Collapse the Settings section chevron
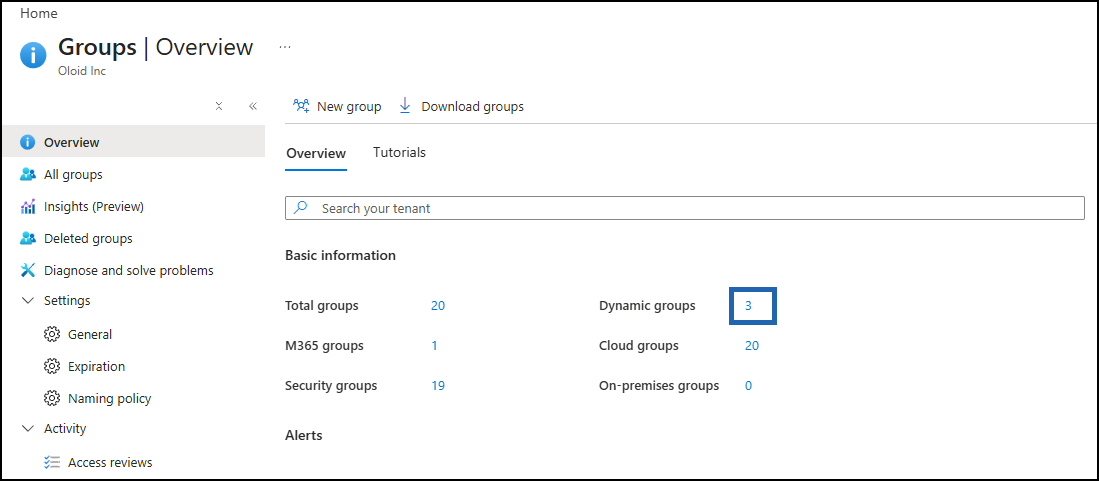The width and height of the screenshot is (1099, 481). [x=28, y=301]
